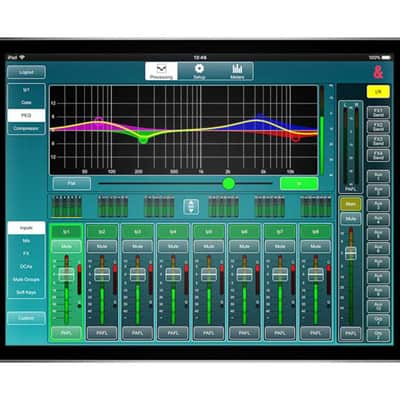The height and width of the screenshot is (400, 400).
Task: Toggle the green EQ In button
Action: [x=299, y=184]
